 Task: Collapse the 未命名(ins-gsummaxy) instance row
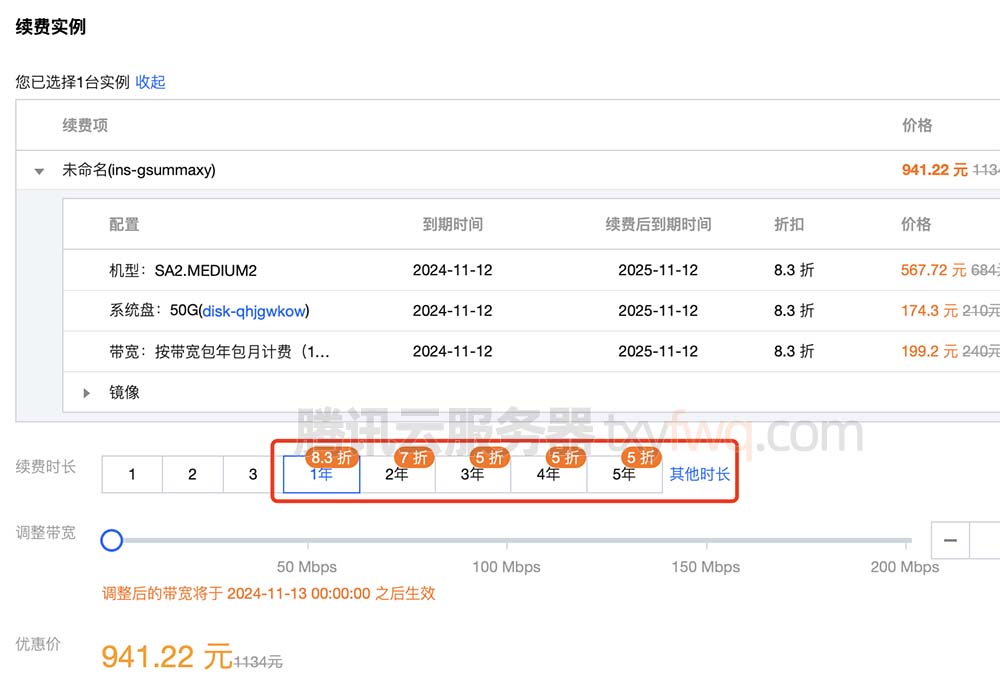tap(40, 171)
